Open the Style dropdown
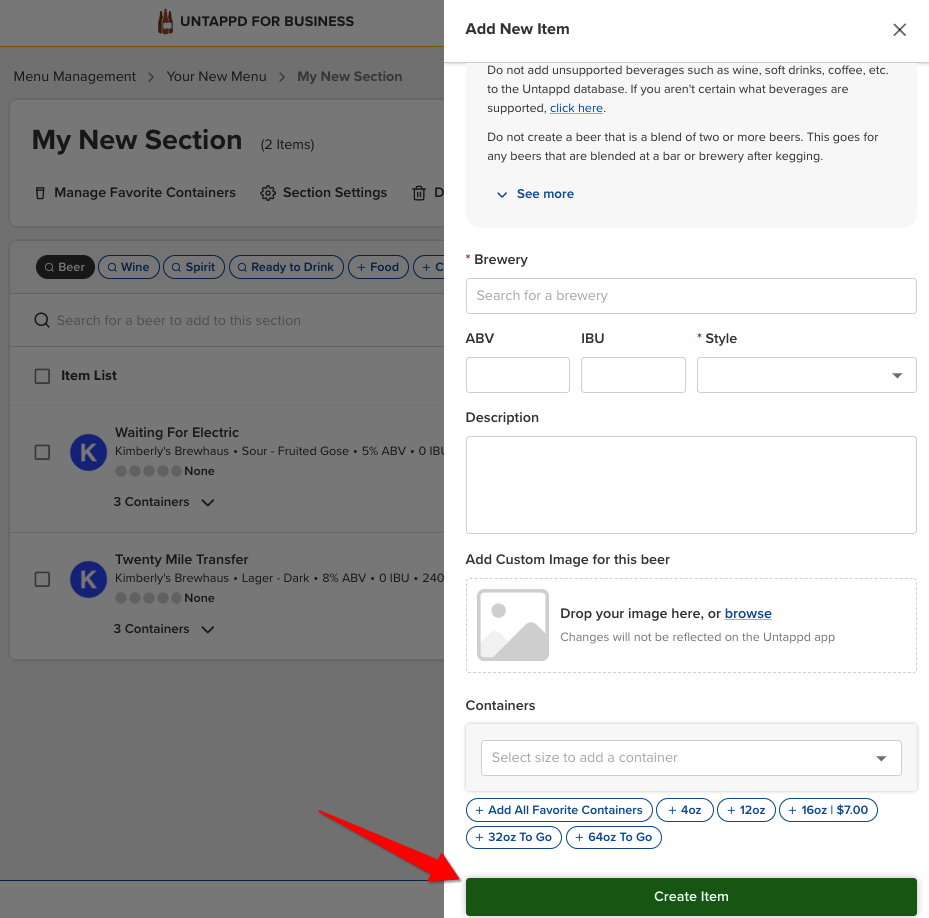This screenshot has width=929, height=918. 806,375
